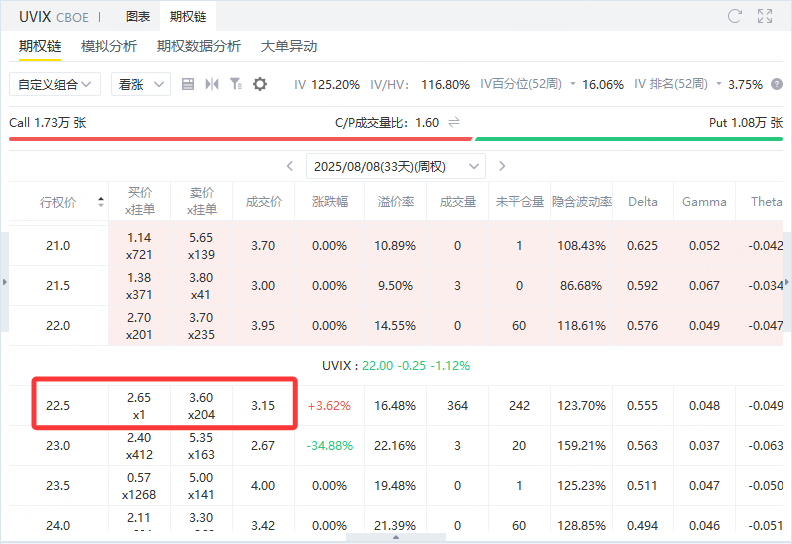Click open interest 242 cell
This screenshot has width=792, height=544.
coord(519,406)
